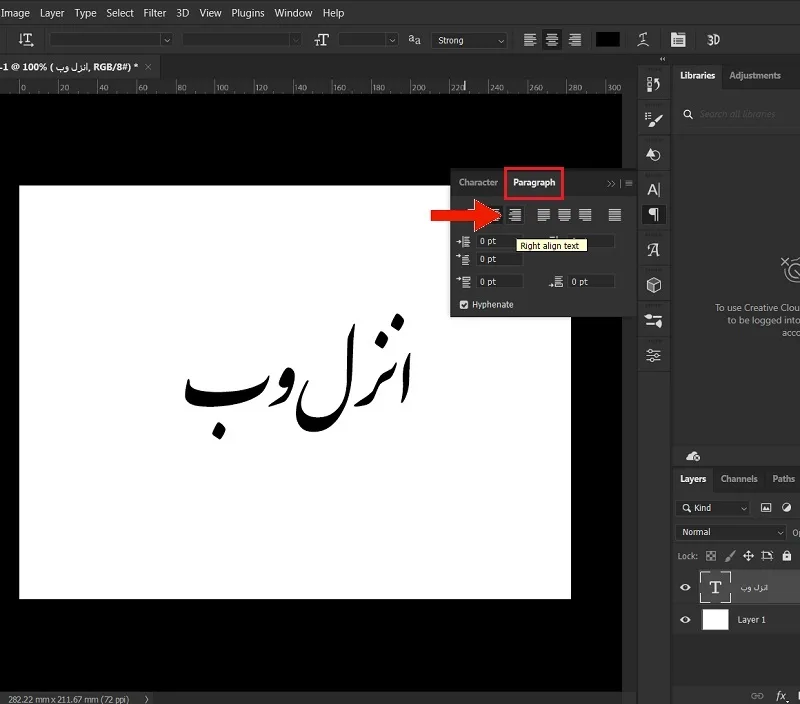Click the add space after paragraph field
Viewport: 800px width, 704px height.
(591, 282)
